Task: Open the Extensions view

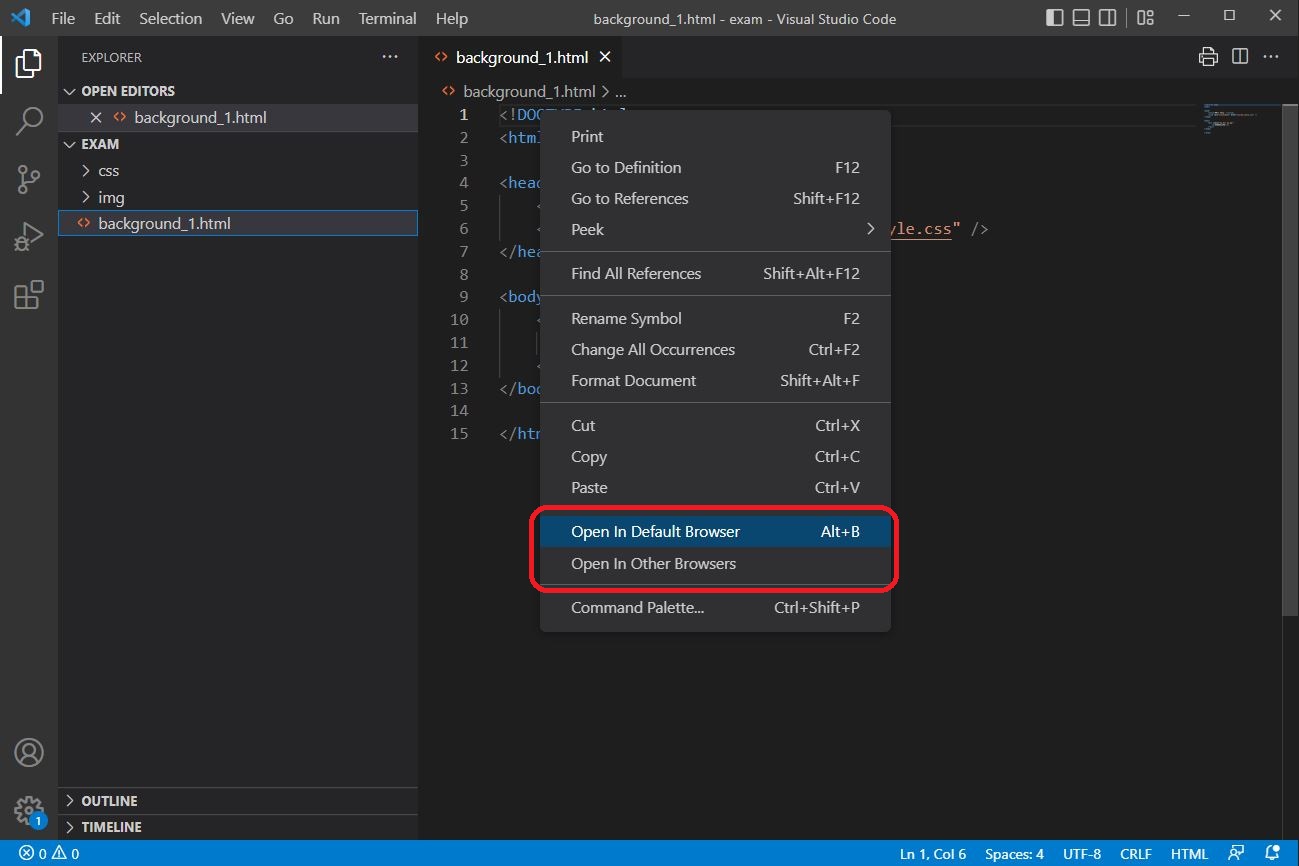Action: (29, 295)
